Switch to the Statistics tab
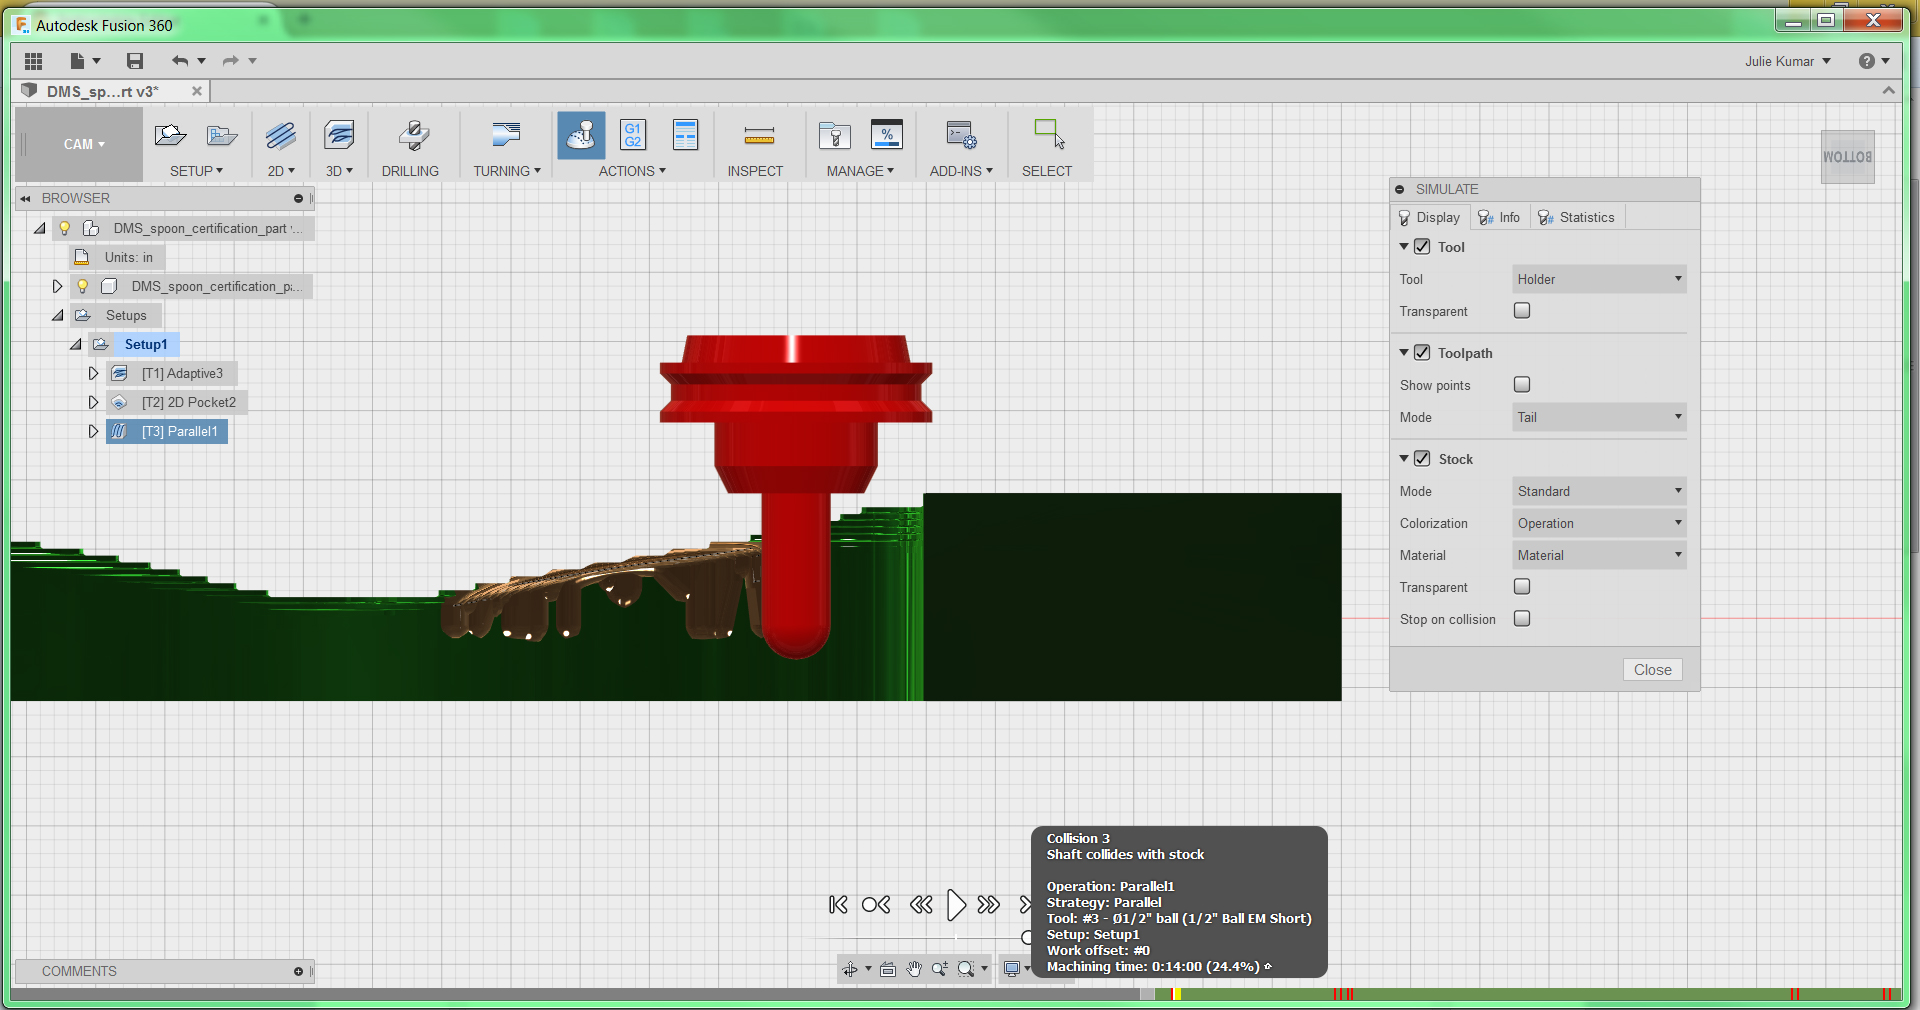 [1577, 217]
